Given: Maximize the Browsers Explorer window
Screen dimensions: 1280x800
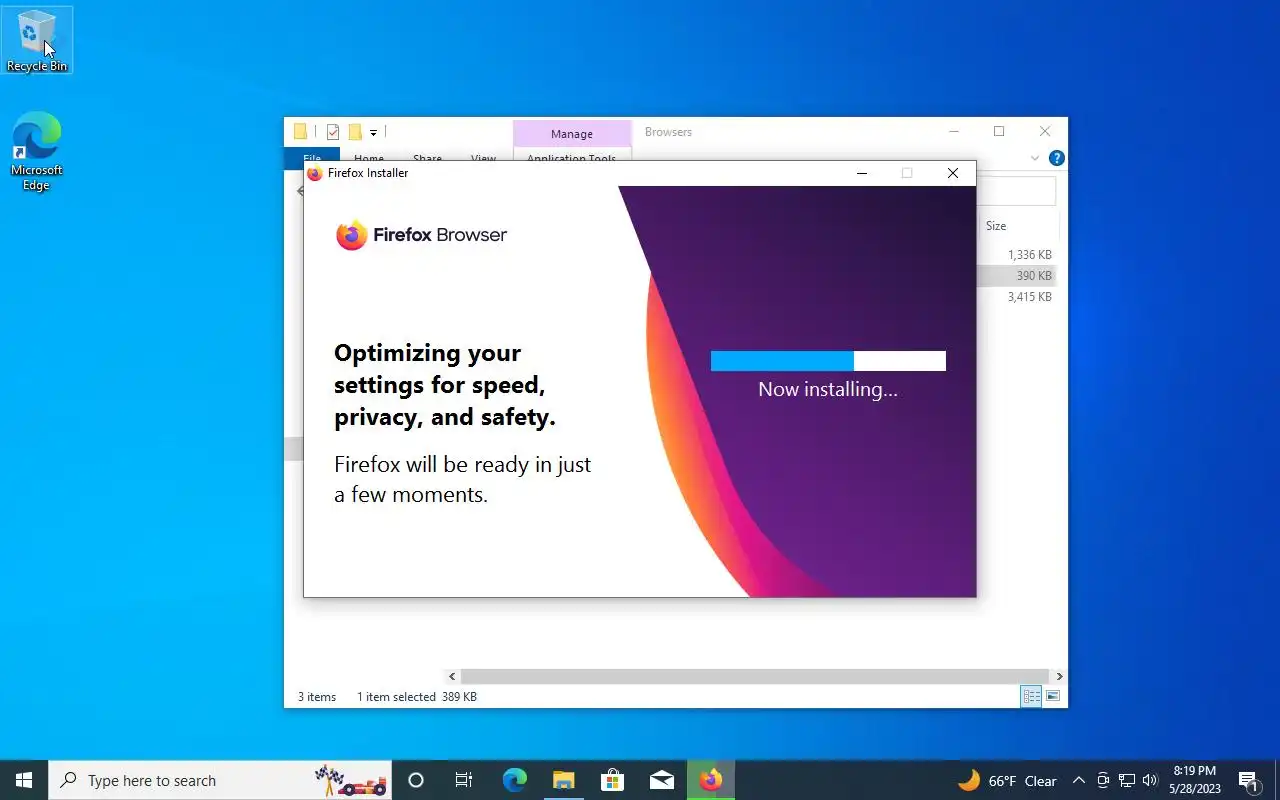Looking at the screenshot, I should [999, 132].
